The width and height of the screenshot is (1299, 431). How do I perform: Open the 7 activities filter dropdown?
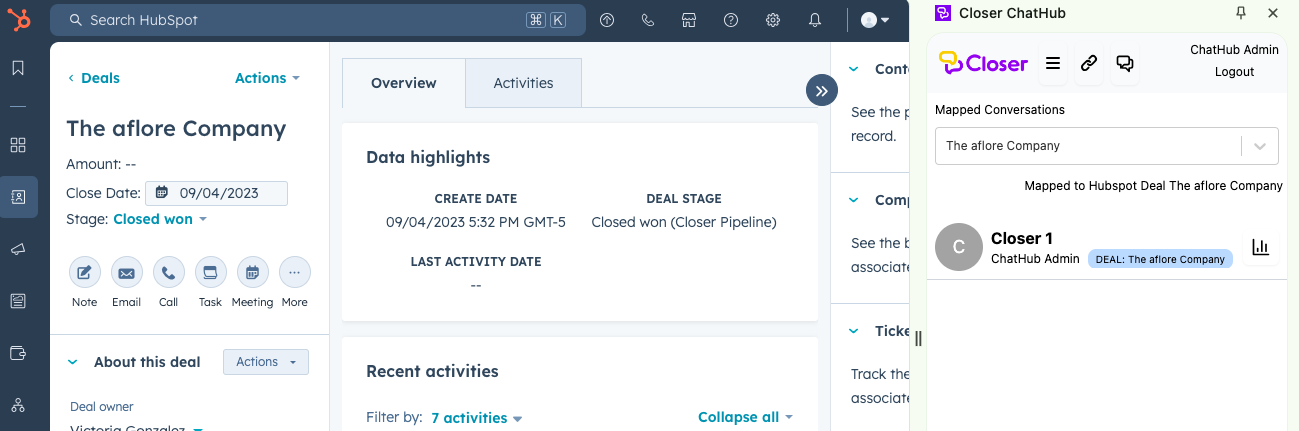coord(476,418)
